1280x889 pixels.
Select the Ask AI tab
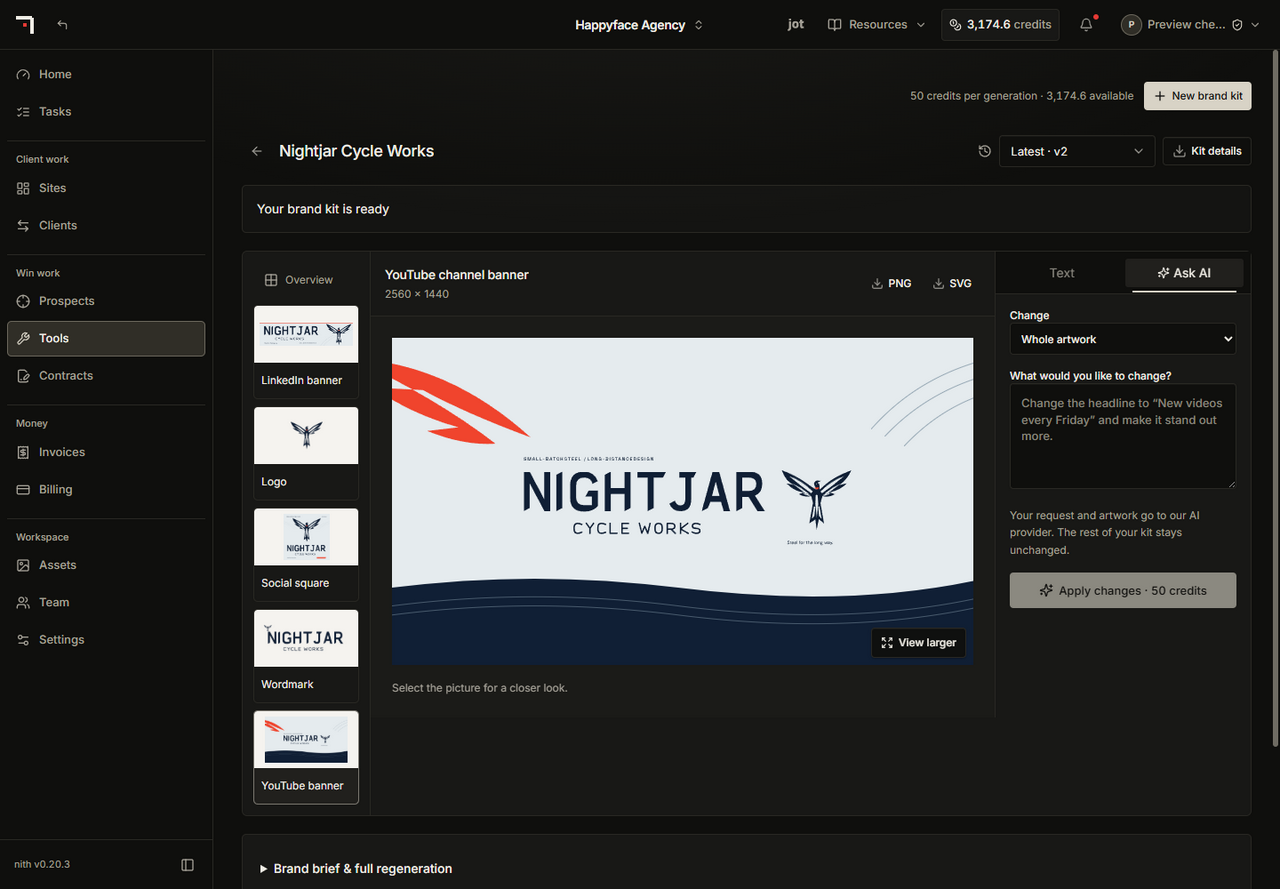pos(1184,273)
